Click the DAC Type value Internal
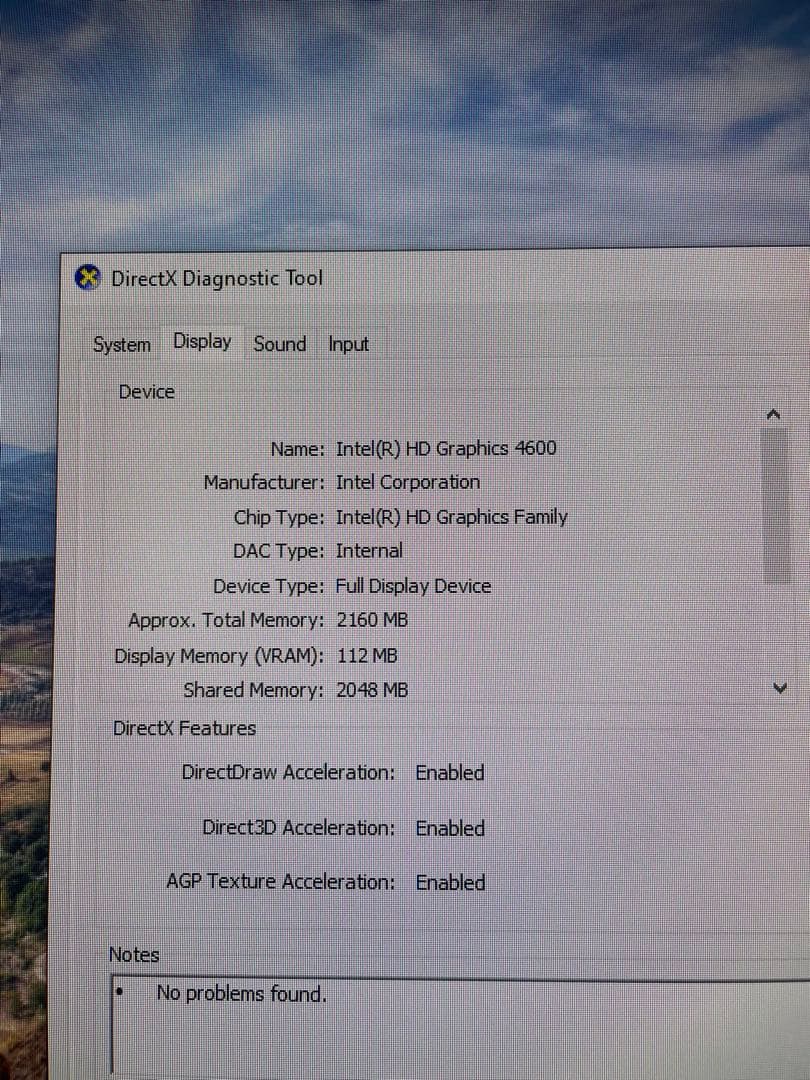 tap(368, 551)
